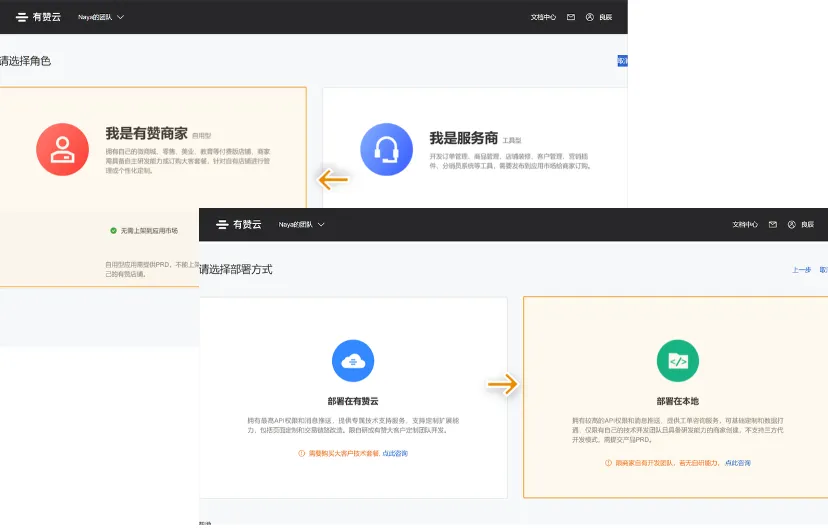The height and width of the screenshot is (531, 828).
Task: Click the user avatar icon in the upper header
Action: (590, 17)
